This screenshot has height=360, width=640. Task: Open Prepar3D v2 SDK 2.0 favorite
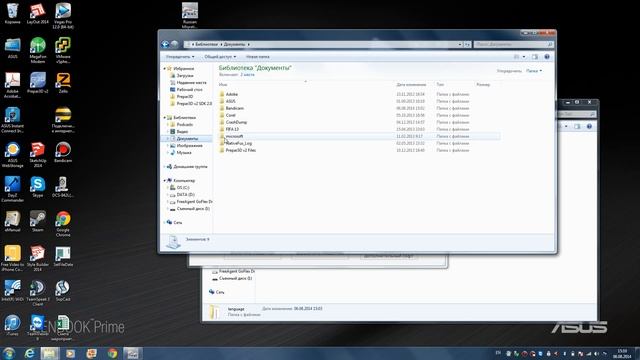[194, 104]
